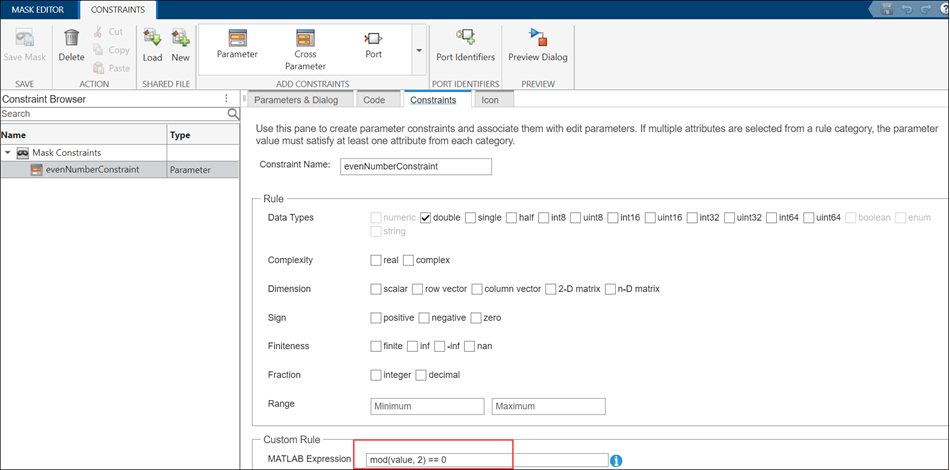This screenshot has width=950, height=470.
Task: Check the int16 data type
Action: tap(613, 217)
